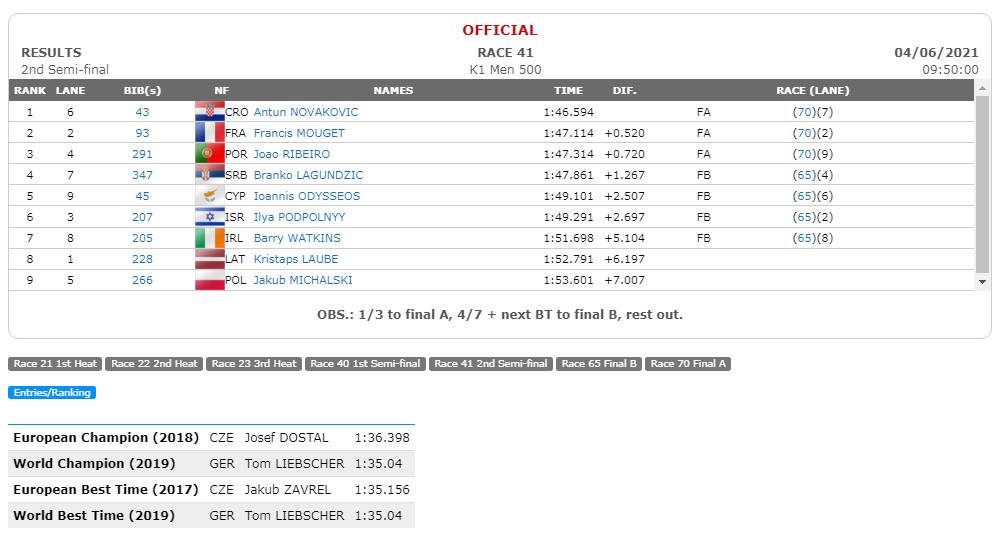Open Barry WATKINS profile link

[x=297, y=238]
